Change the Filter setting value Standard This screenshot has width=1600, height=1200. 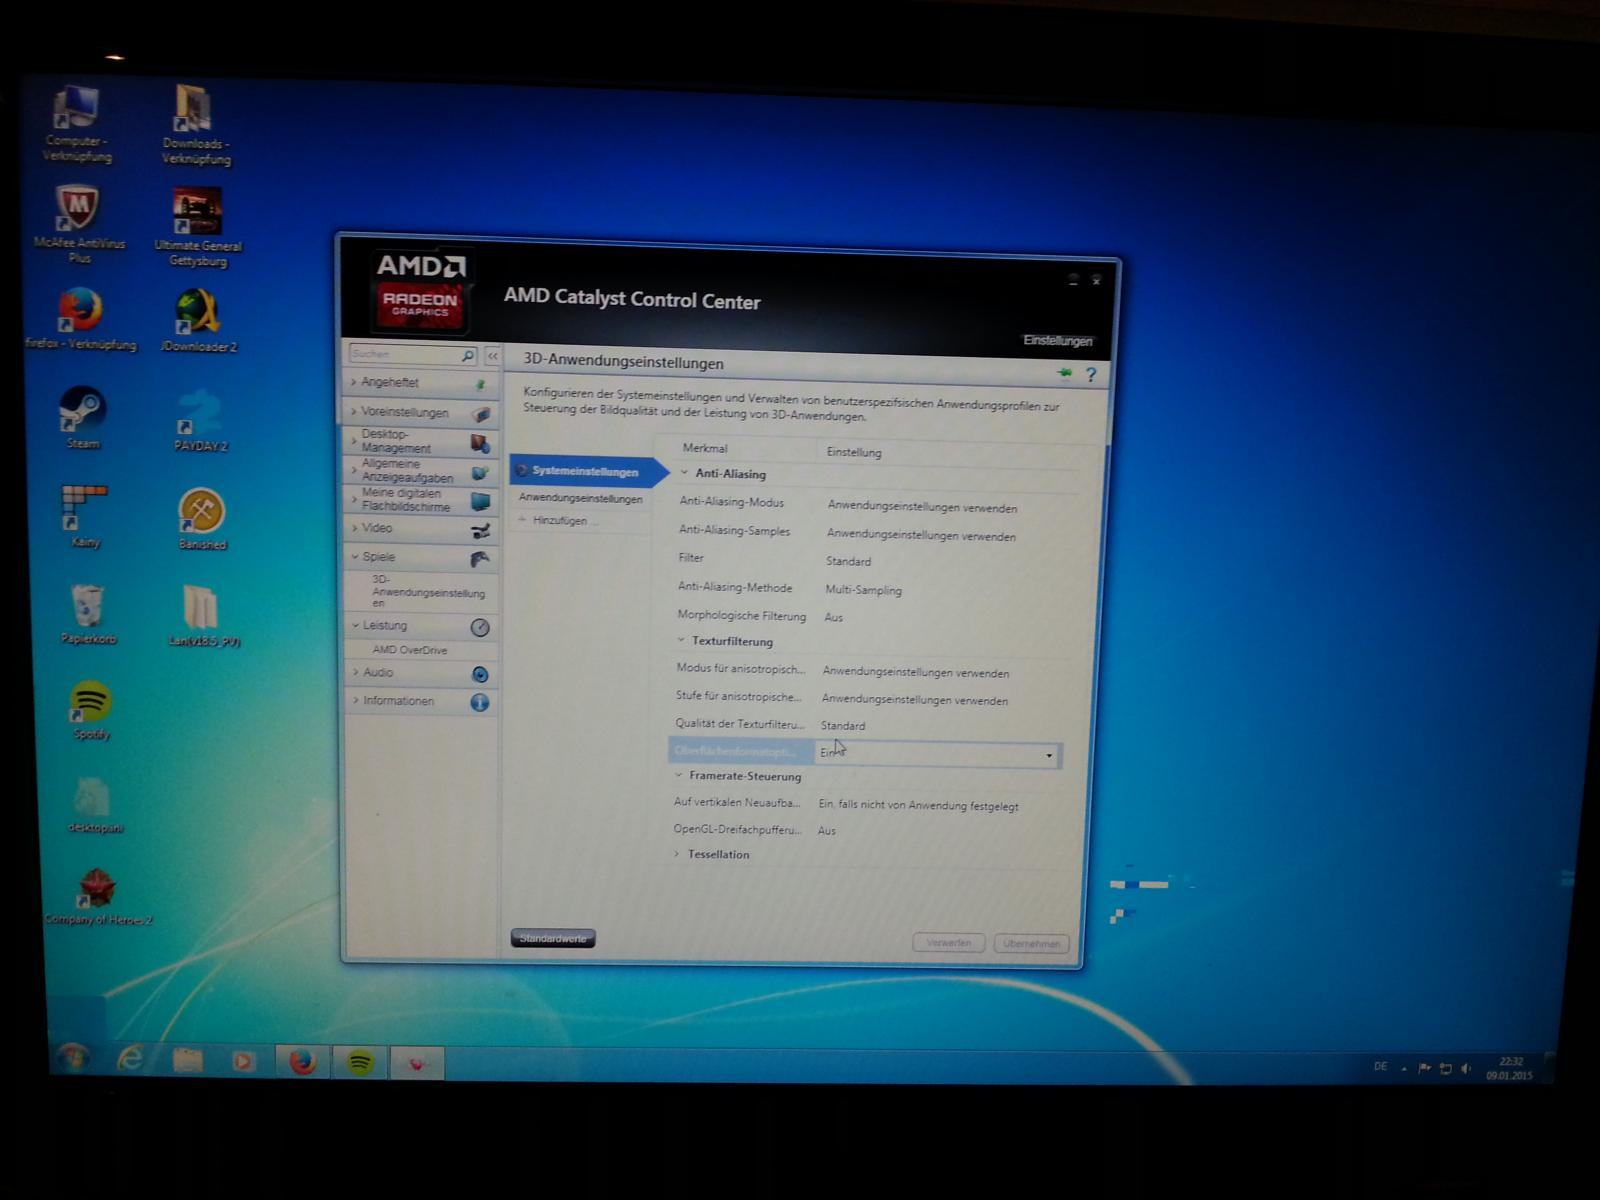pos(848,562)
